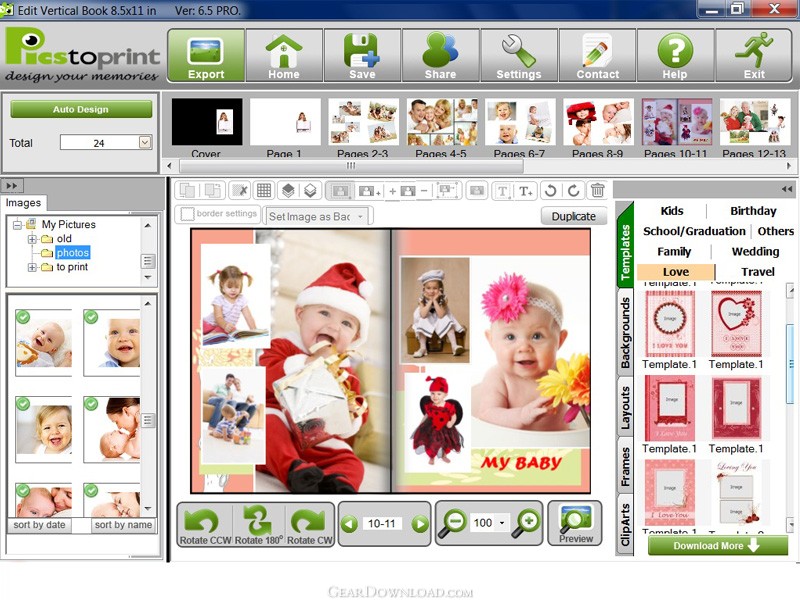Switch to the Backgrounds side tab
This screenshot has height=600, width=800.
(625, 333)
